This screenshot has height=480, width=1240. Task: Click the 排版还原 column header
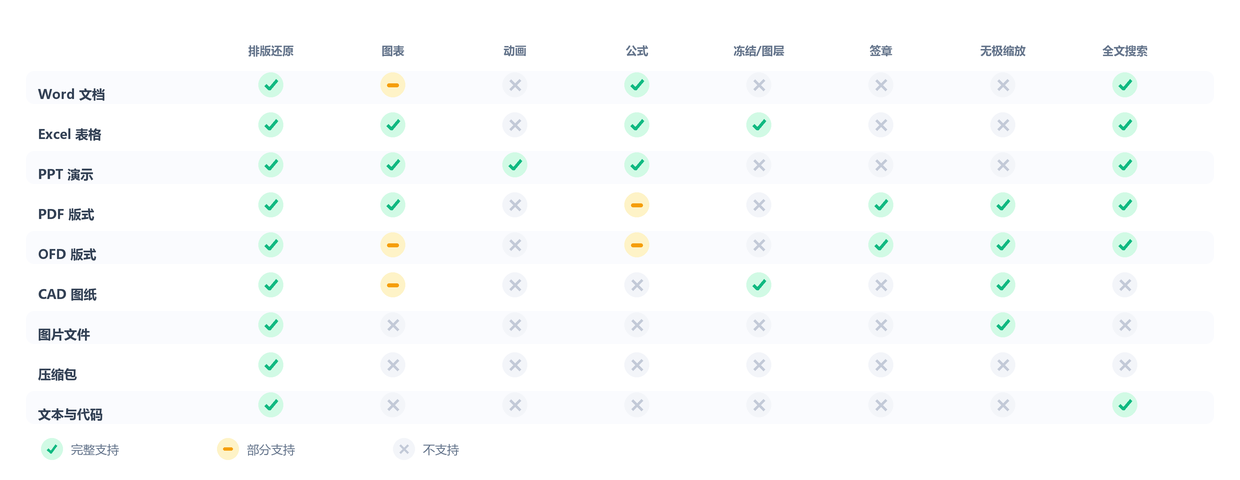271,51
